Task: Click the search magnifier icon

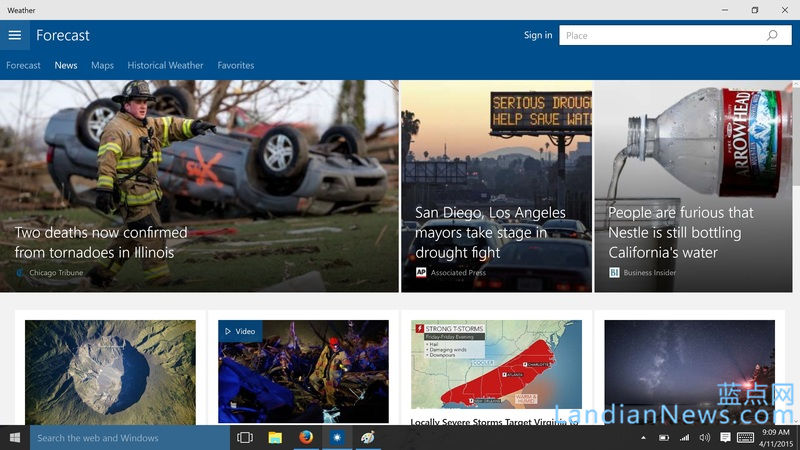Action: coord(772,35)
